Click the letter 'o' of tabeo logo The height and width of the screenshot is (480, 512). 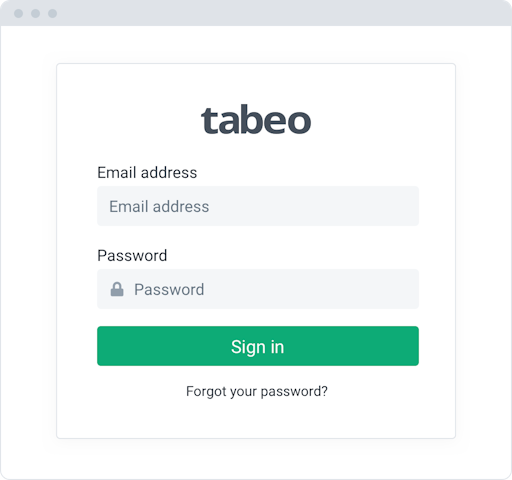299,122
